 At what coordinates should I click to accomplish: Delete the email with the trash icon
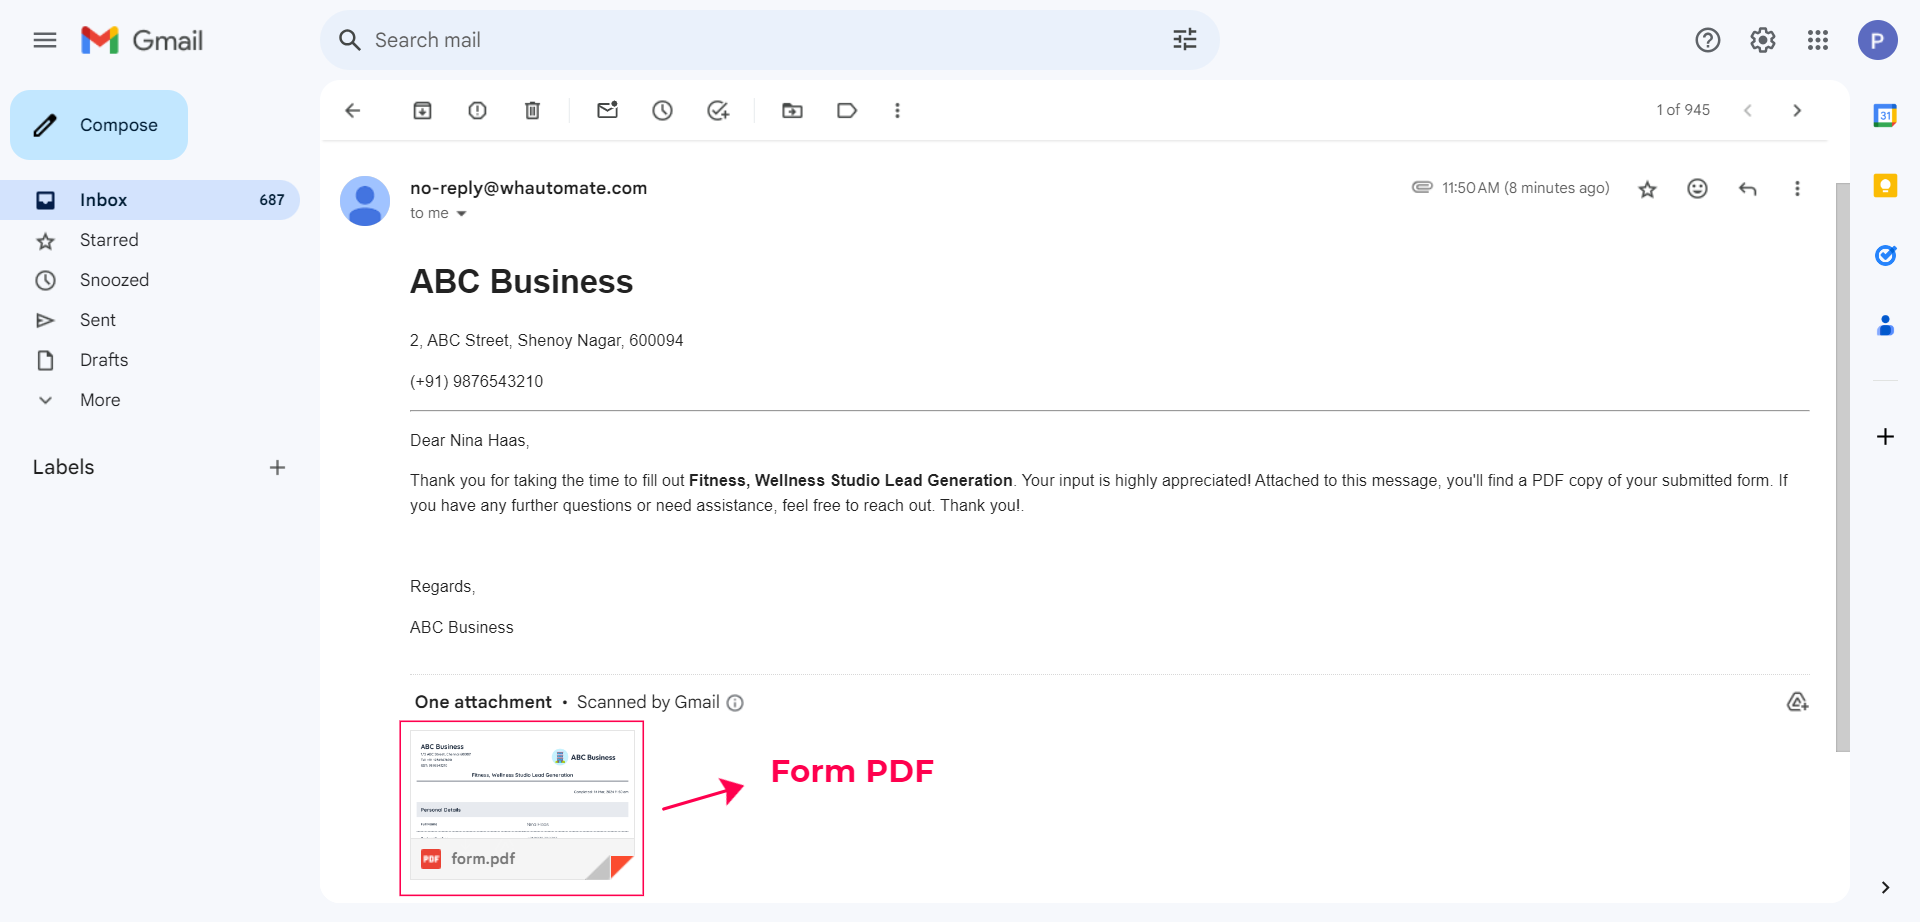coord(532,111)
